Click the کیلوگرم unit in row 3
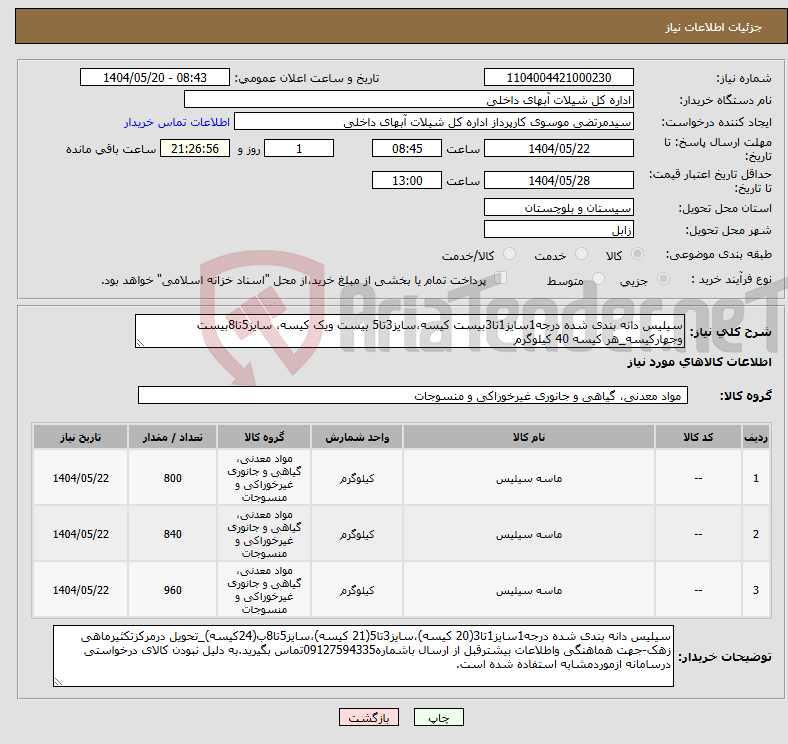The width and height of the screenshot is (788, 744). (357, 590)
